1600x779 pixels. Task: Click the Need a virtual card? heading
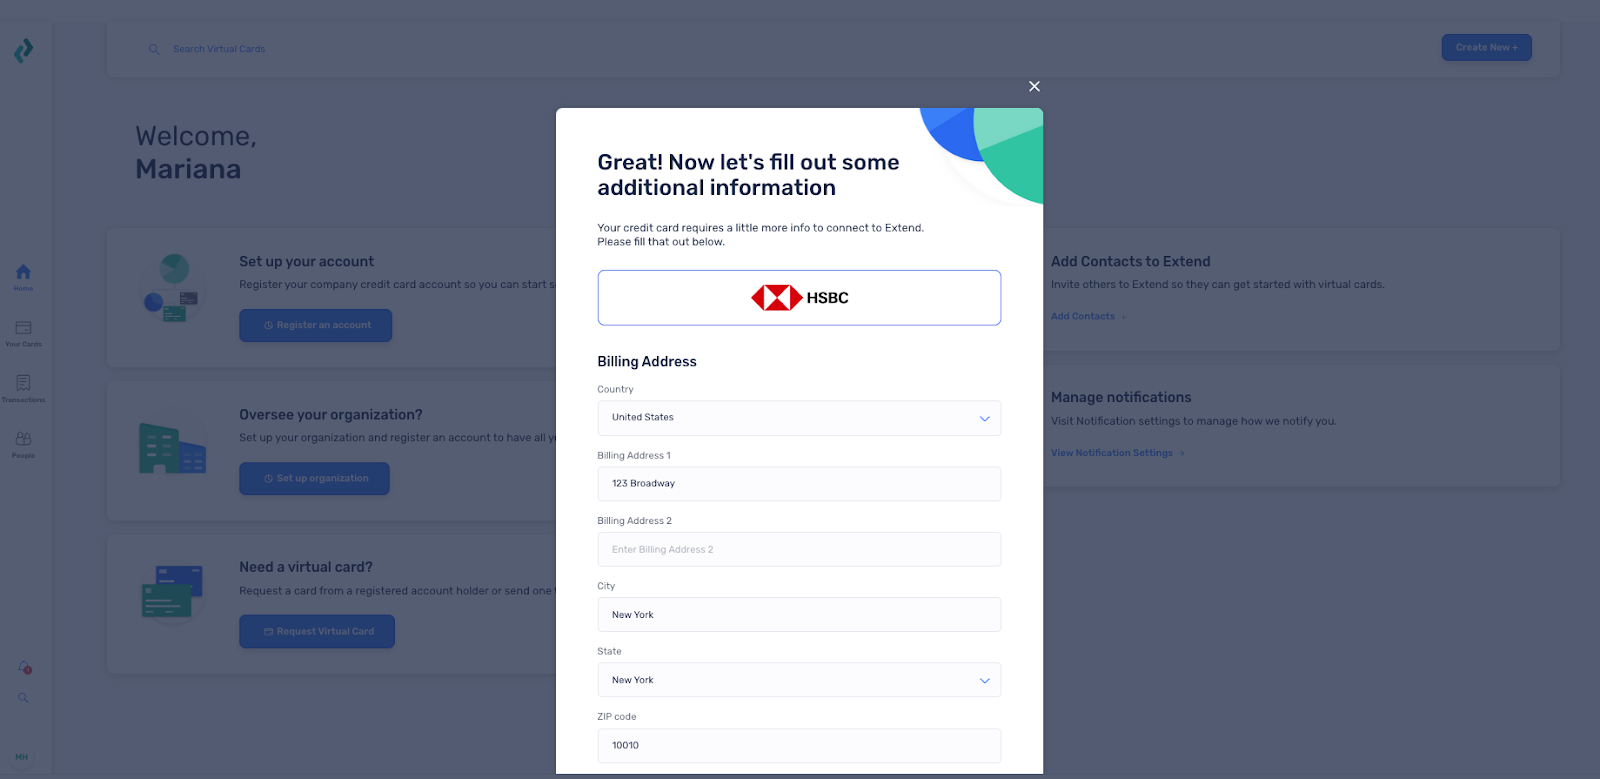pos(305,567)
